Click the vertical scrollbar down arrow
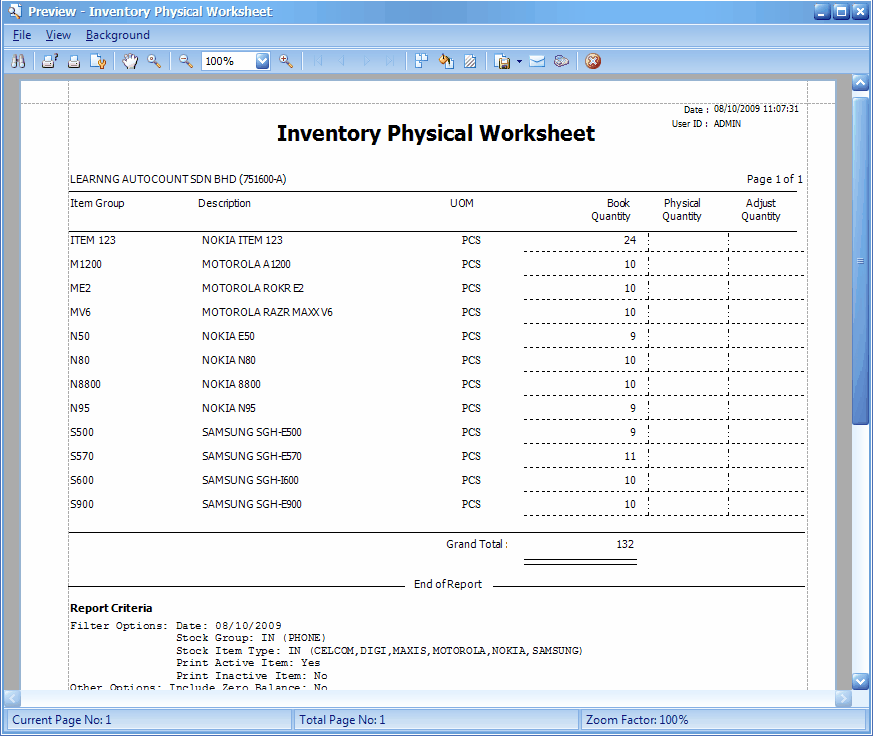This screenshot has width=873, height=736. (860, 681)
